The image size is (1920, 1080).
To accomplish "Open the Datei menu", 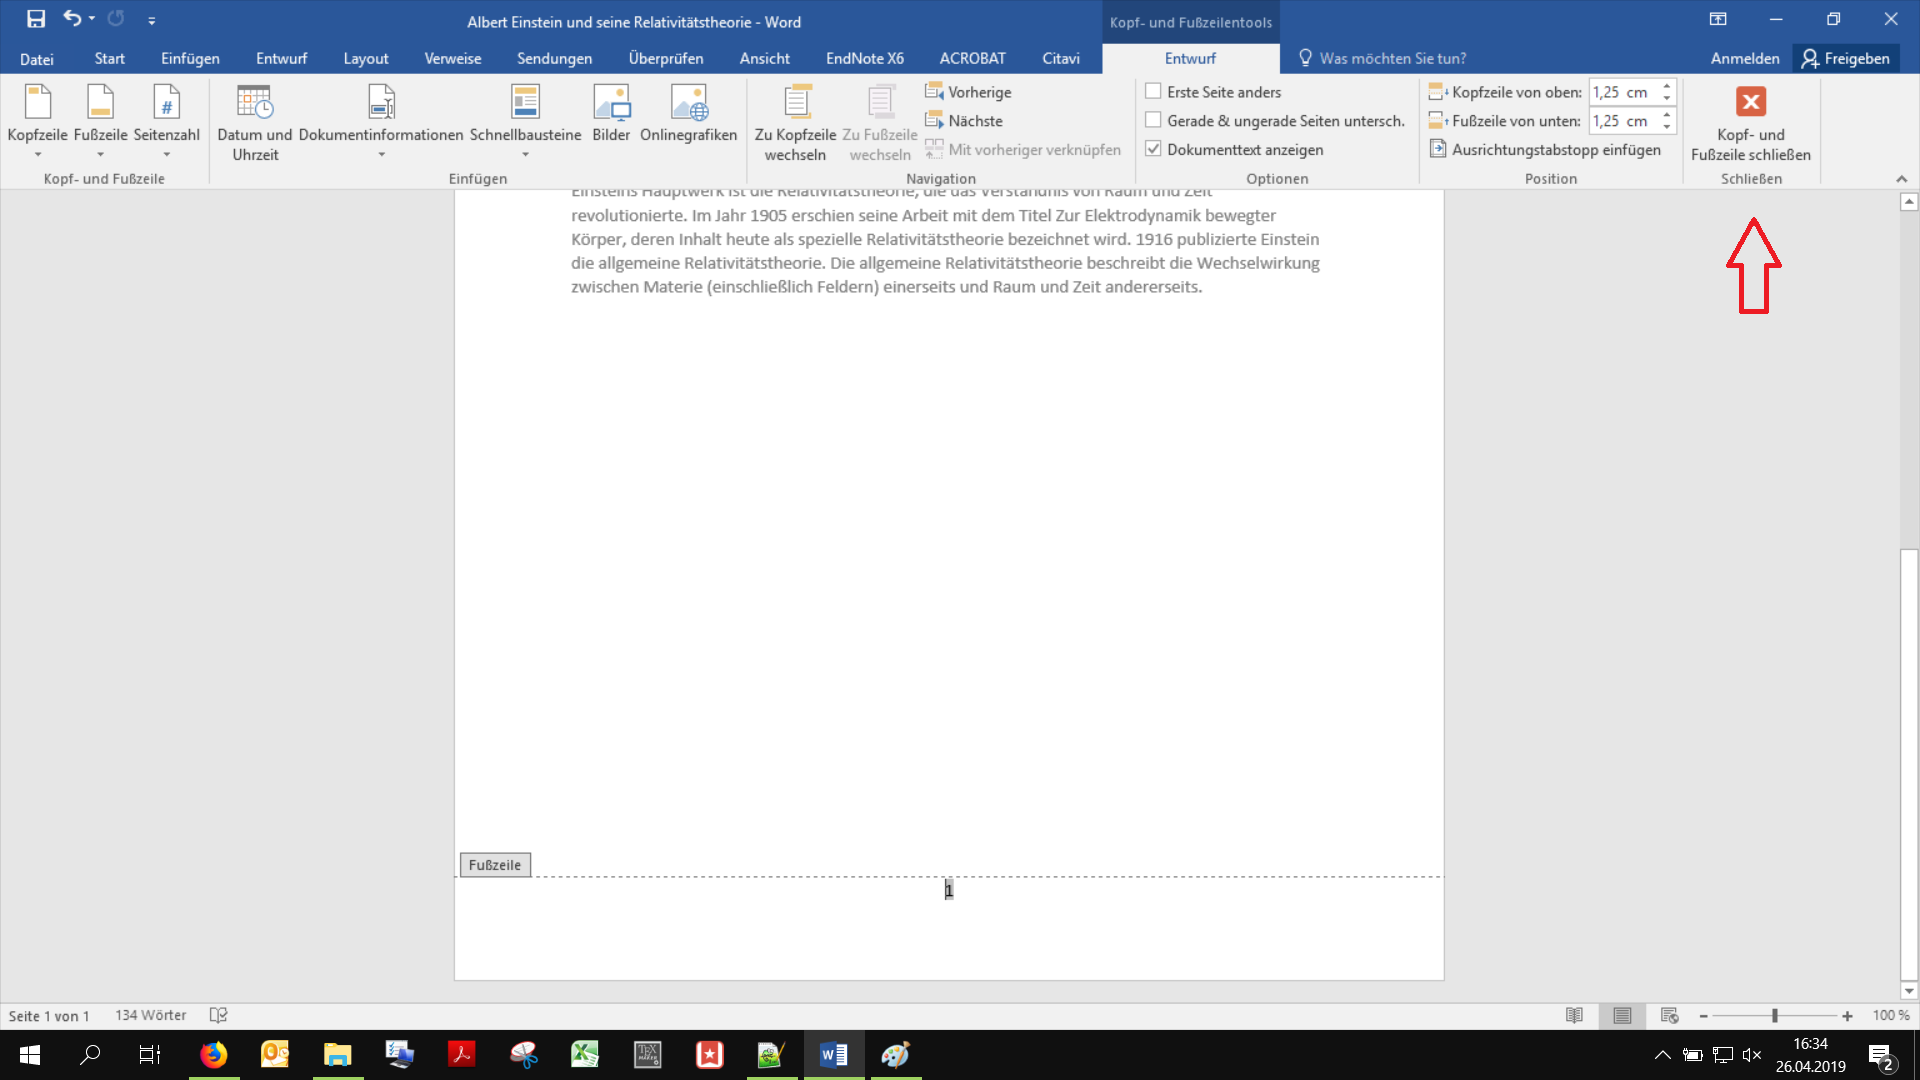I will pos(36,58).
